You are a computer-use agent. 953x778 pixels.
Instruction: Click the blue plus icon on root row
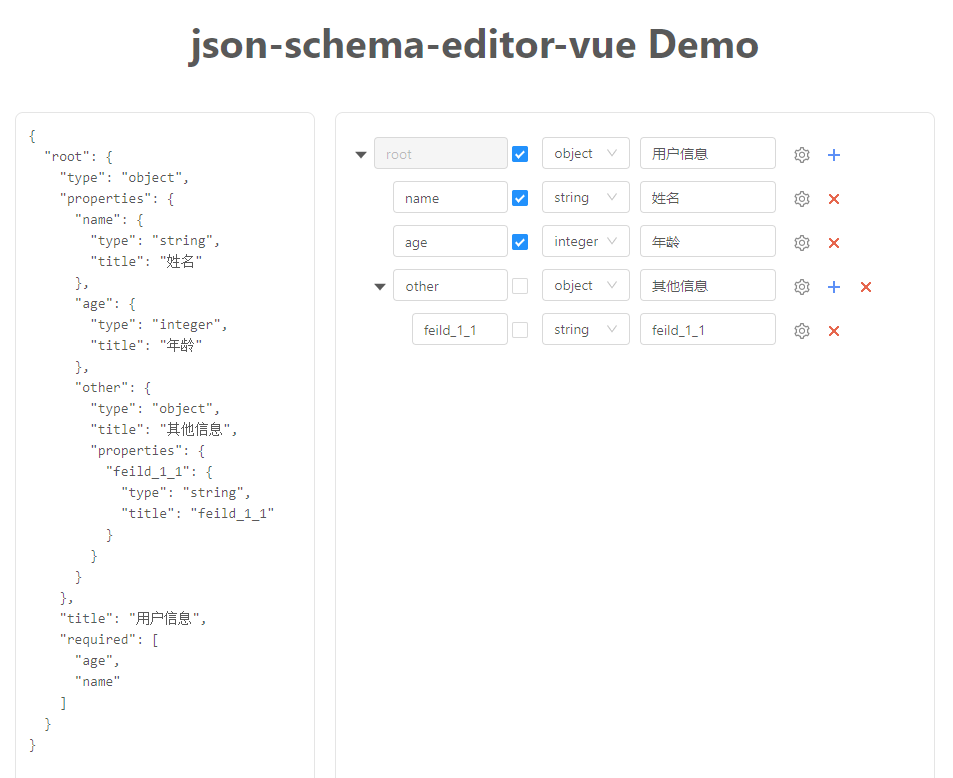point(834,155)
